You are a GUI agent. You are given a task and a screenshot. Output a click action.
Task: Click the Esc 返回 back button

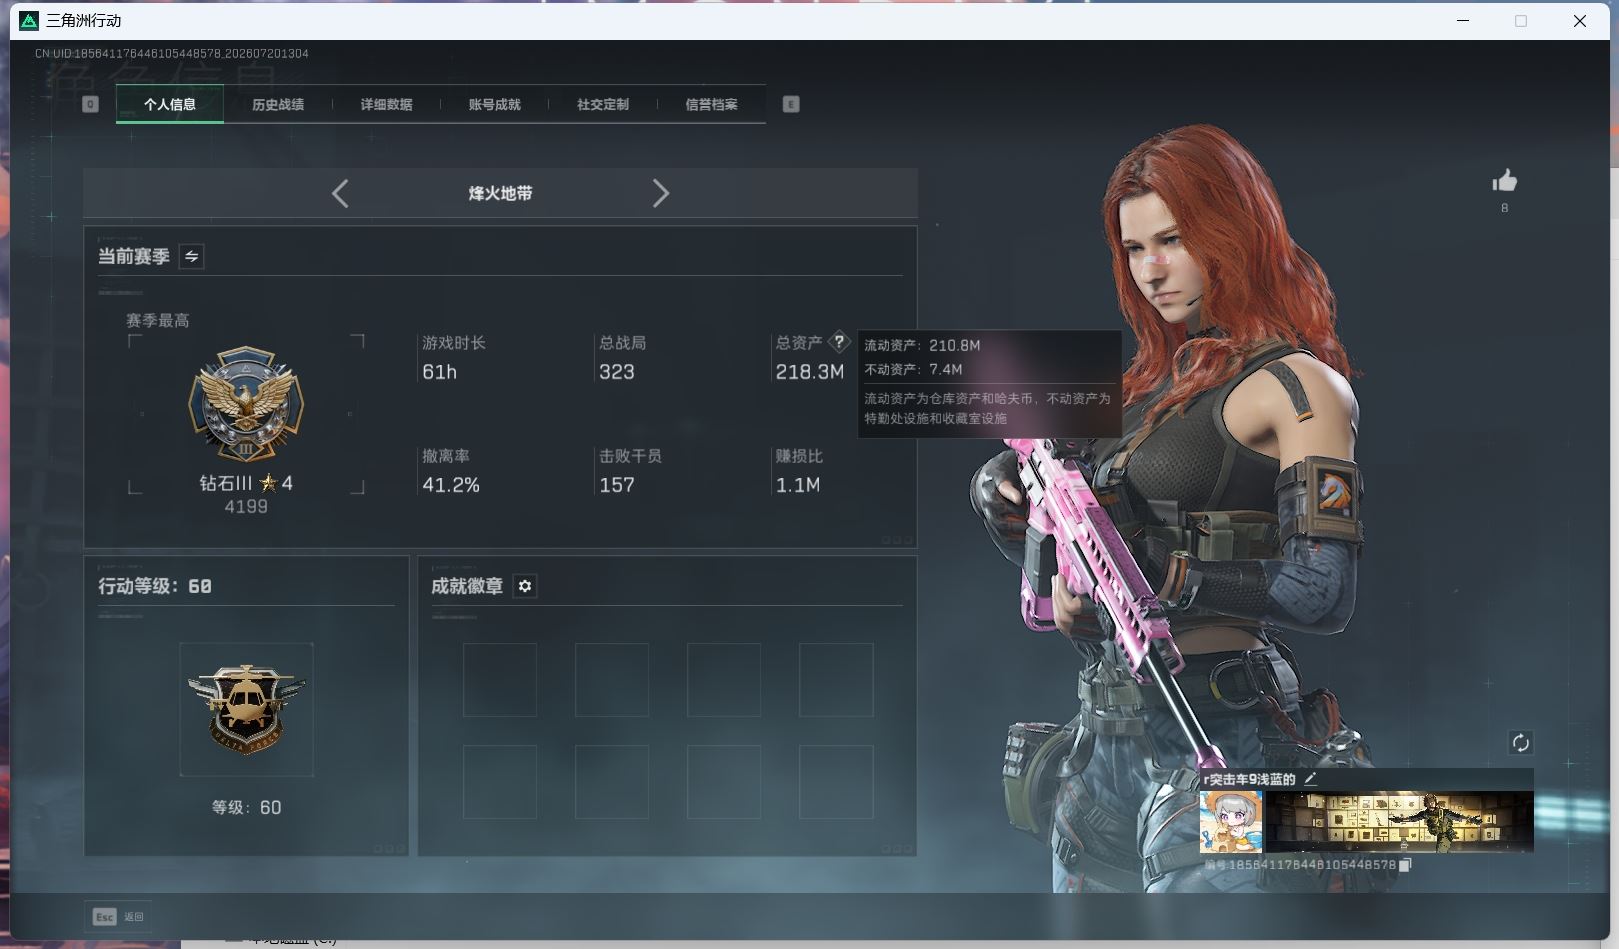coord(118,916)
